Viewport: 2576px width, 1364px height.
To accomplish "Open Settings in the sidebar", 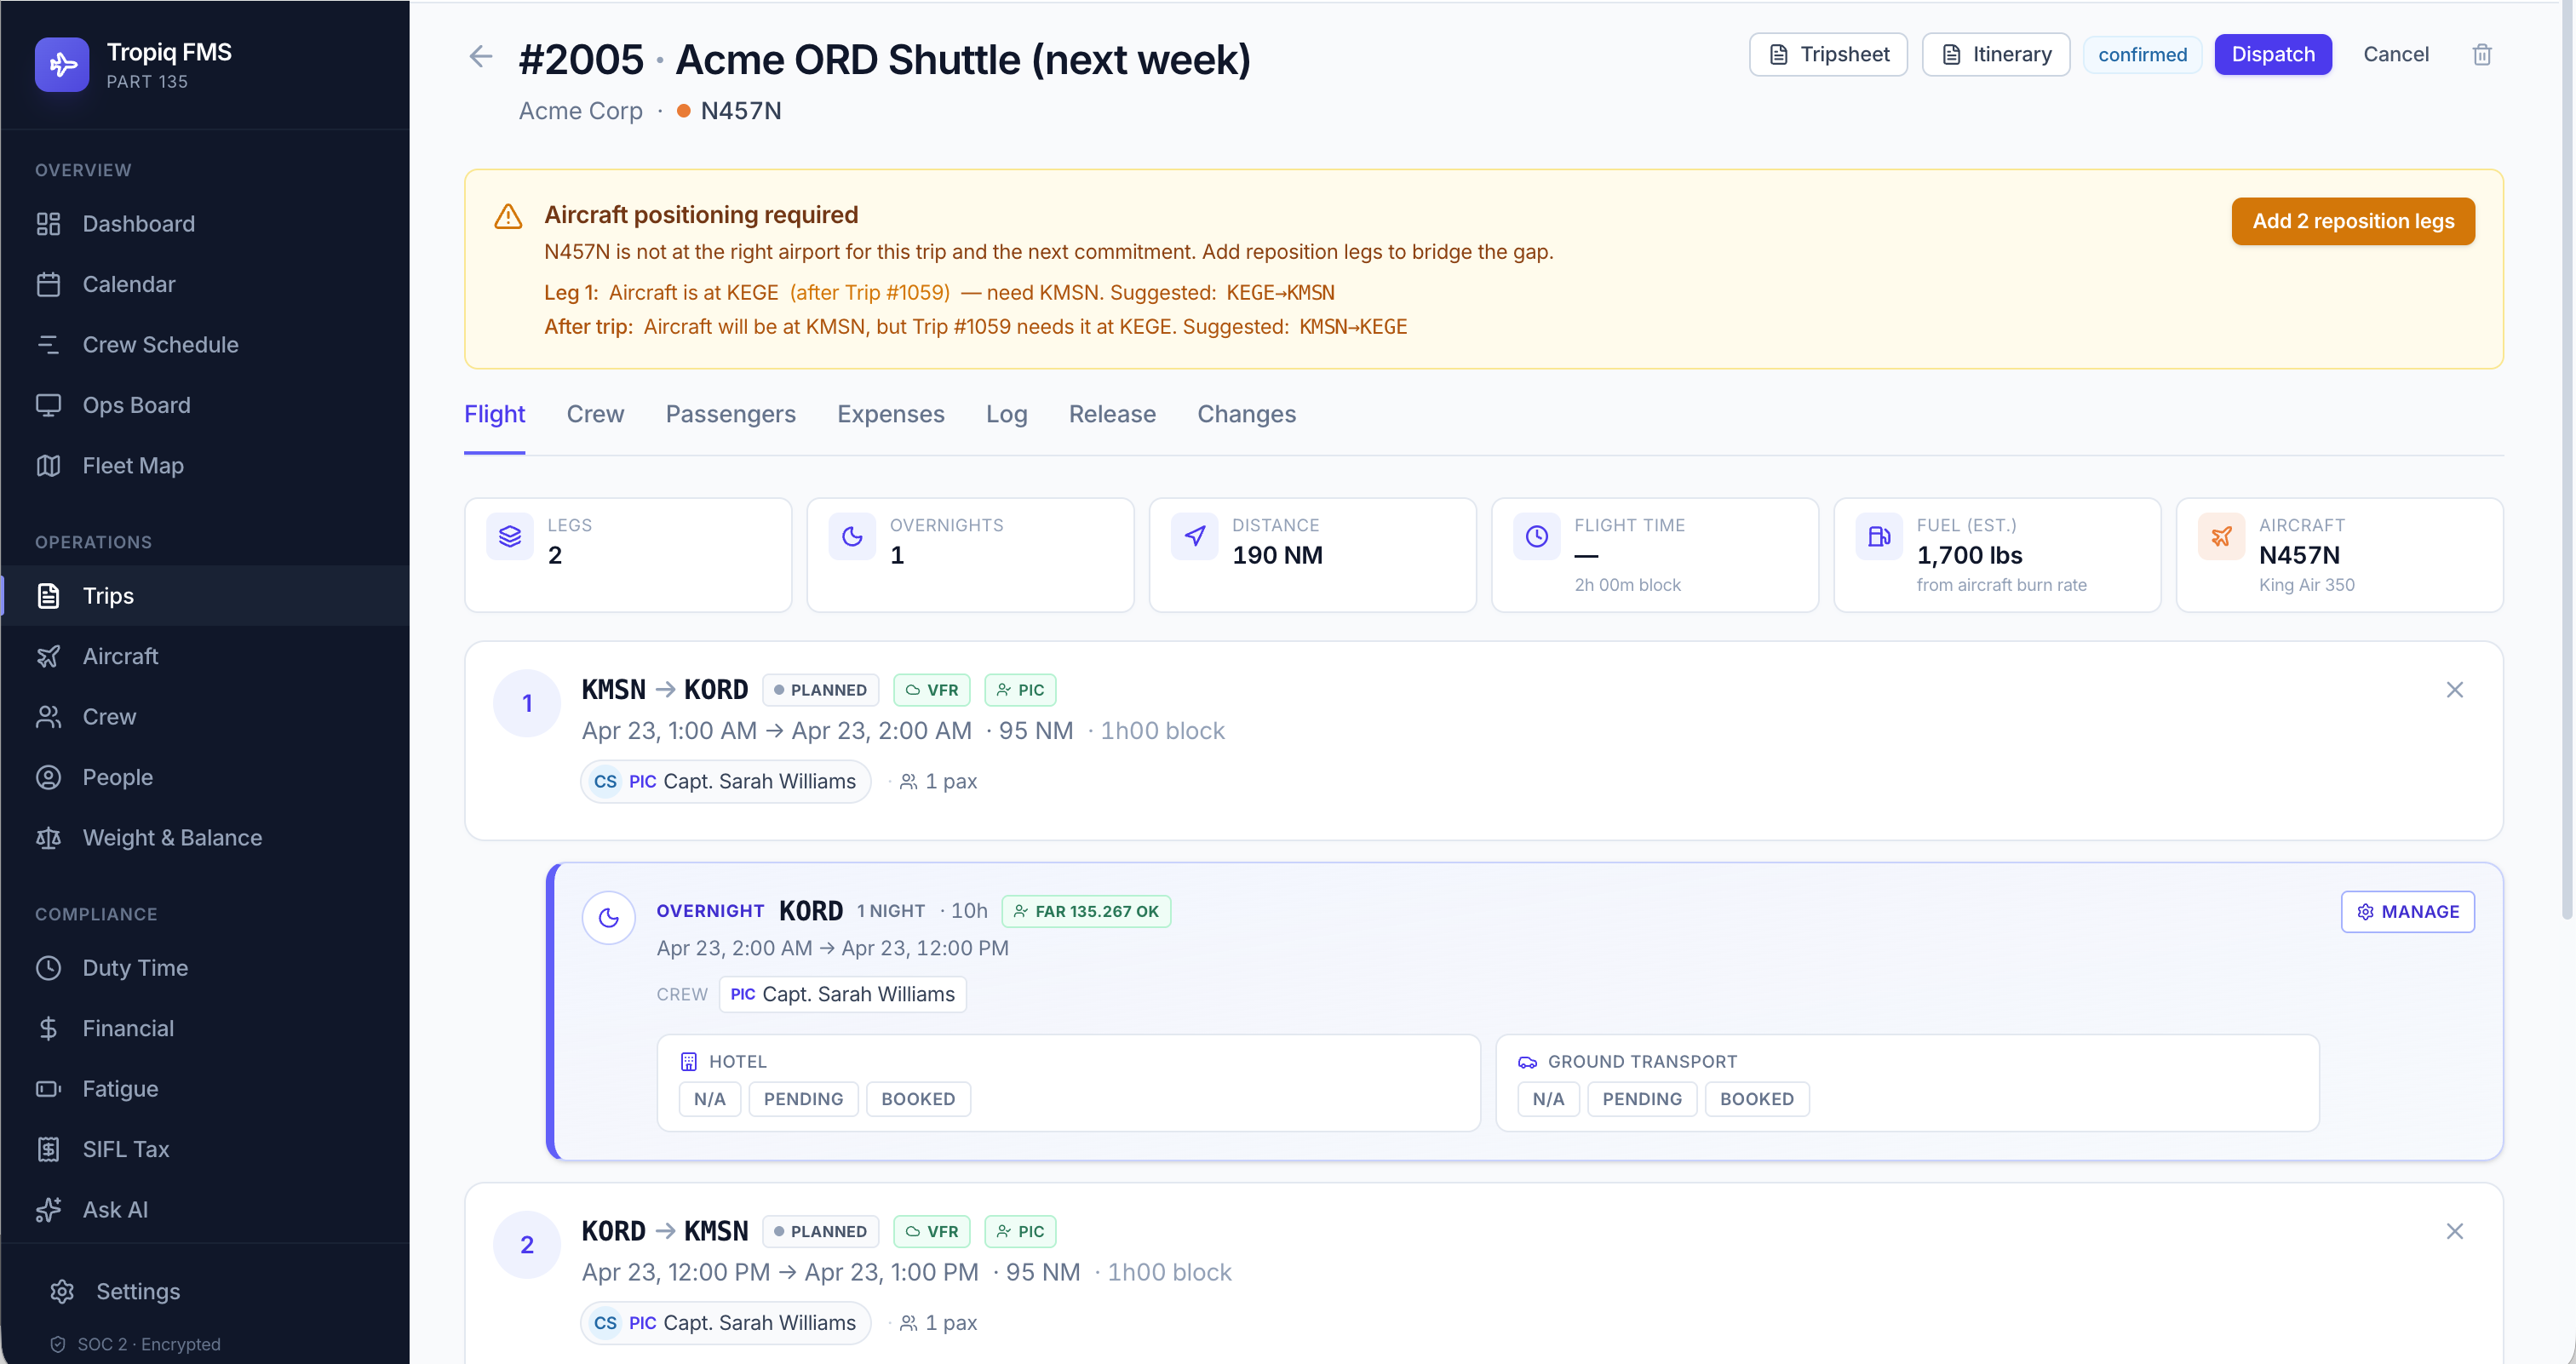I will coord(138,1291).
